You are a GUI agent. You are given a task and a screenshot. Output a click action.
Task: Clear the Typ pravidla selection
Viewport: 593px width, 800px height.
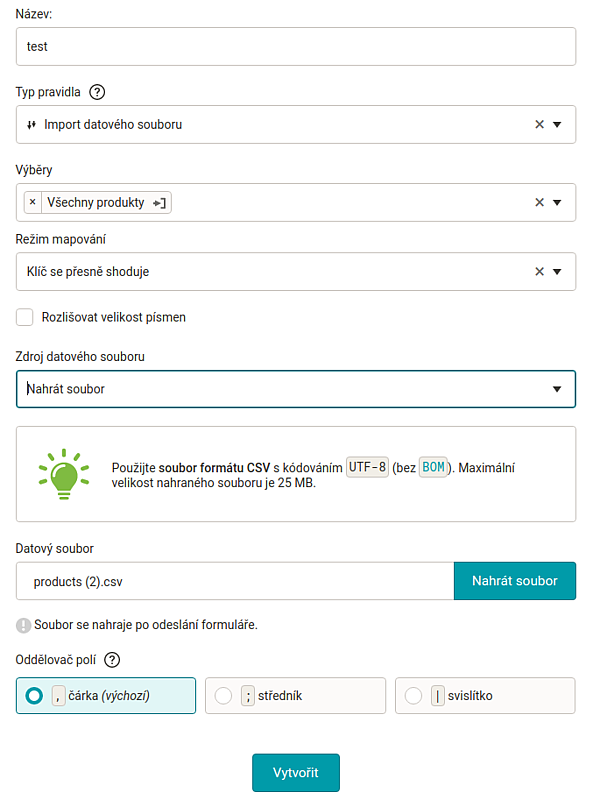[539, 124]
